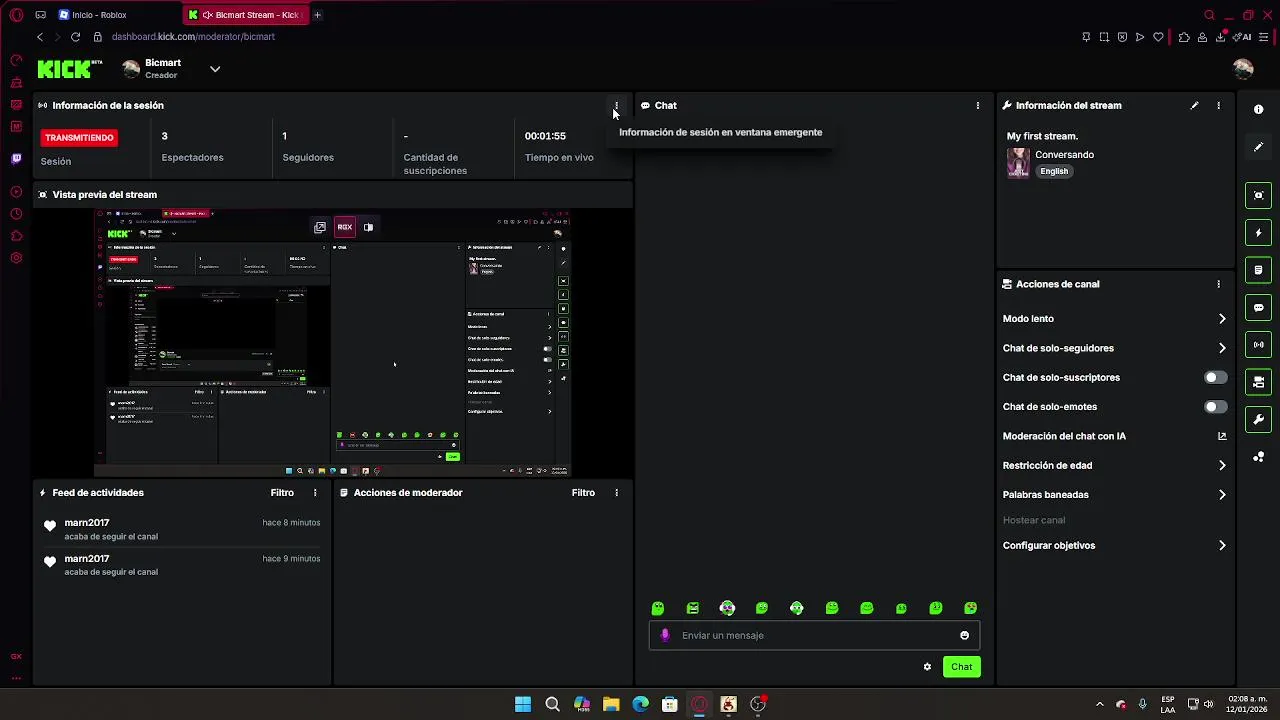The image size is (1280, 720).
Task: Open emoji picker in message box
Action: (x=964, y=635)
